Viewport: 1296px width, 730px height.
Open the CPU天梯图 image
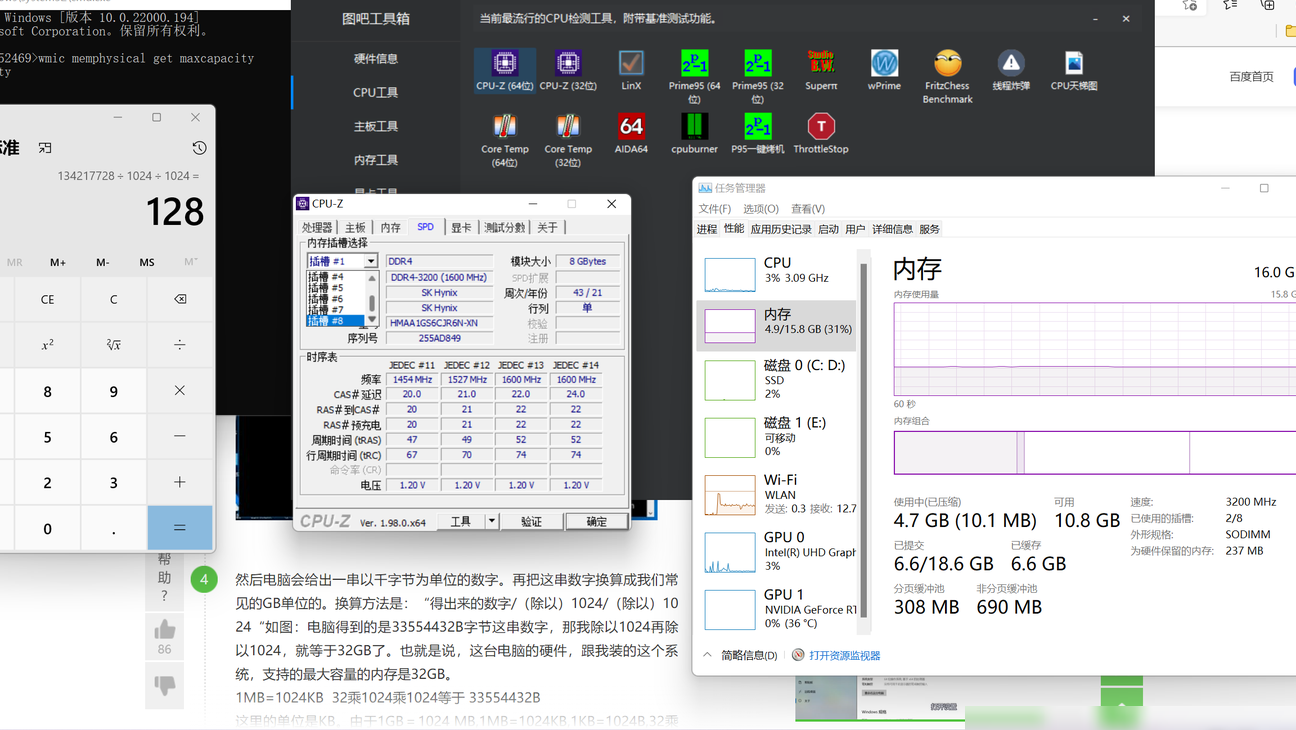[1074, 70]
